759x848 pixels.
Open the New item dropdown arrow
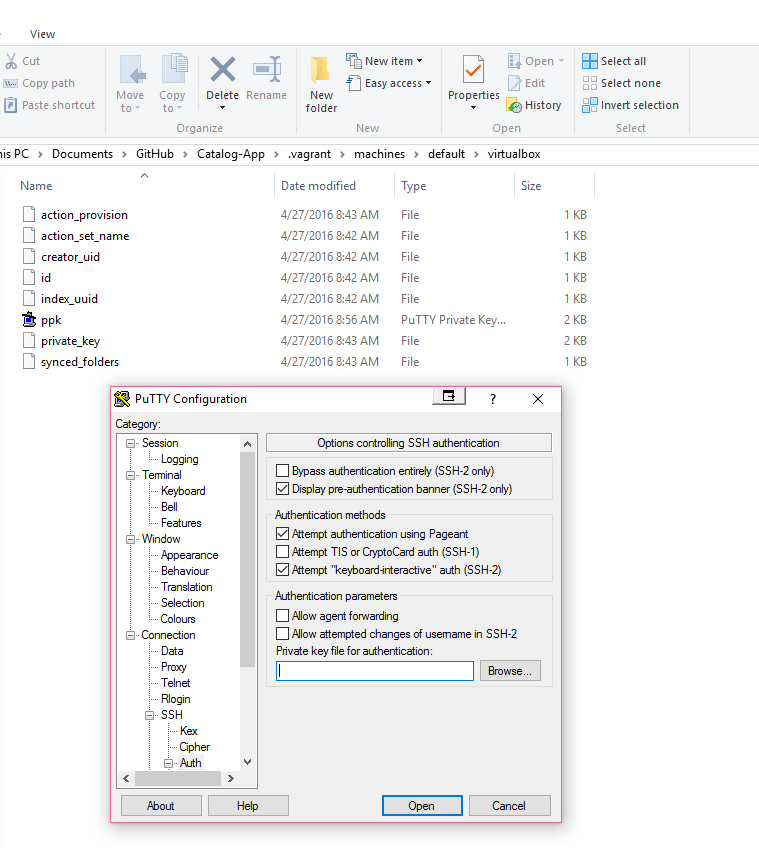[419, 61]
